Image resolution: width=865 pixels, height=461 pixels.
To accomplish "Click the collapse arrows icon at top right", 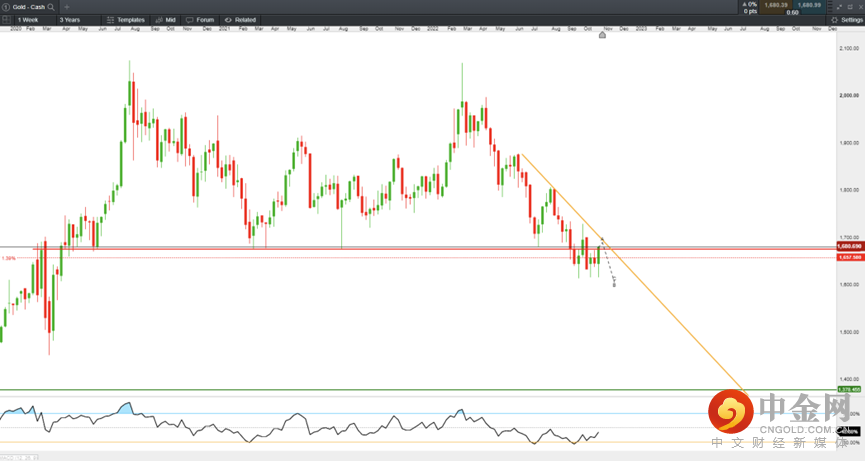I will (840, 7).
